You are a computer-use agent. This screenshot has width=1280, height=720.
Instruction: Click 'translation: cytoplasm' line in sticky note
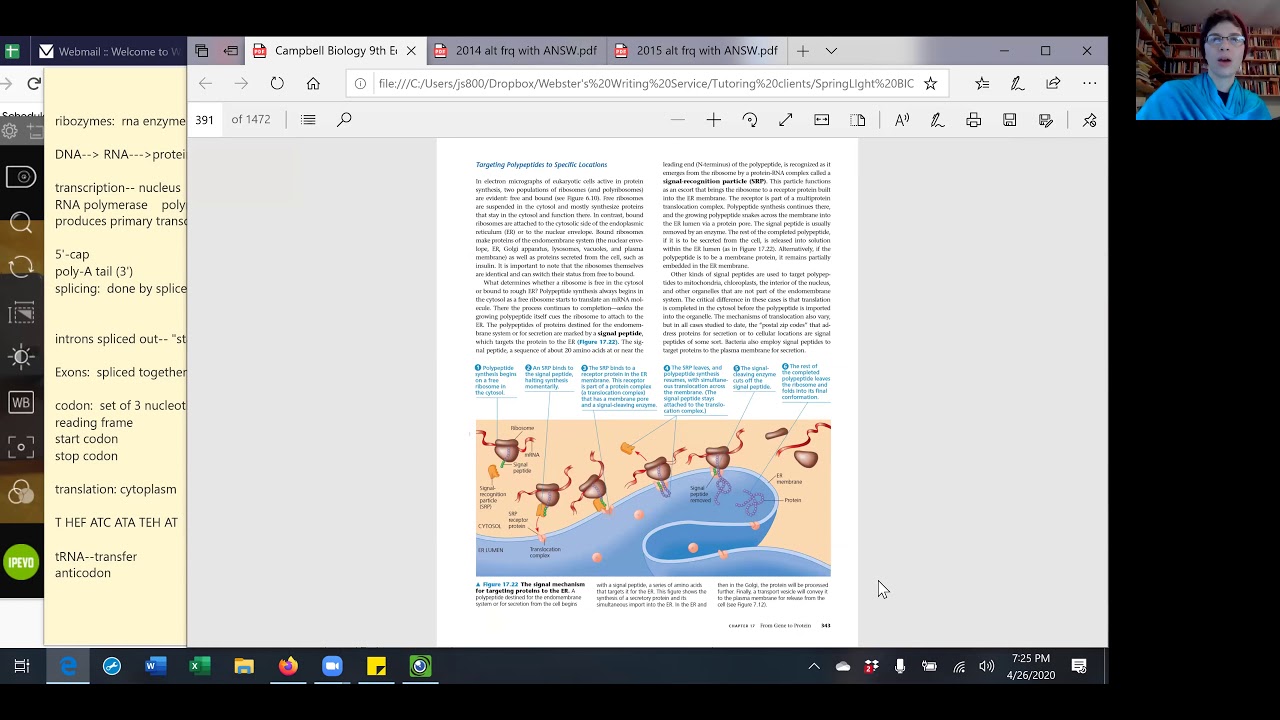point(116,489)
